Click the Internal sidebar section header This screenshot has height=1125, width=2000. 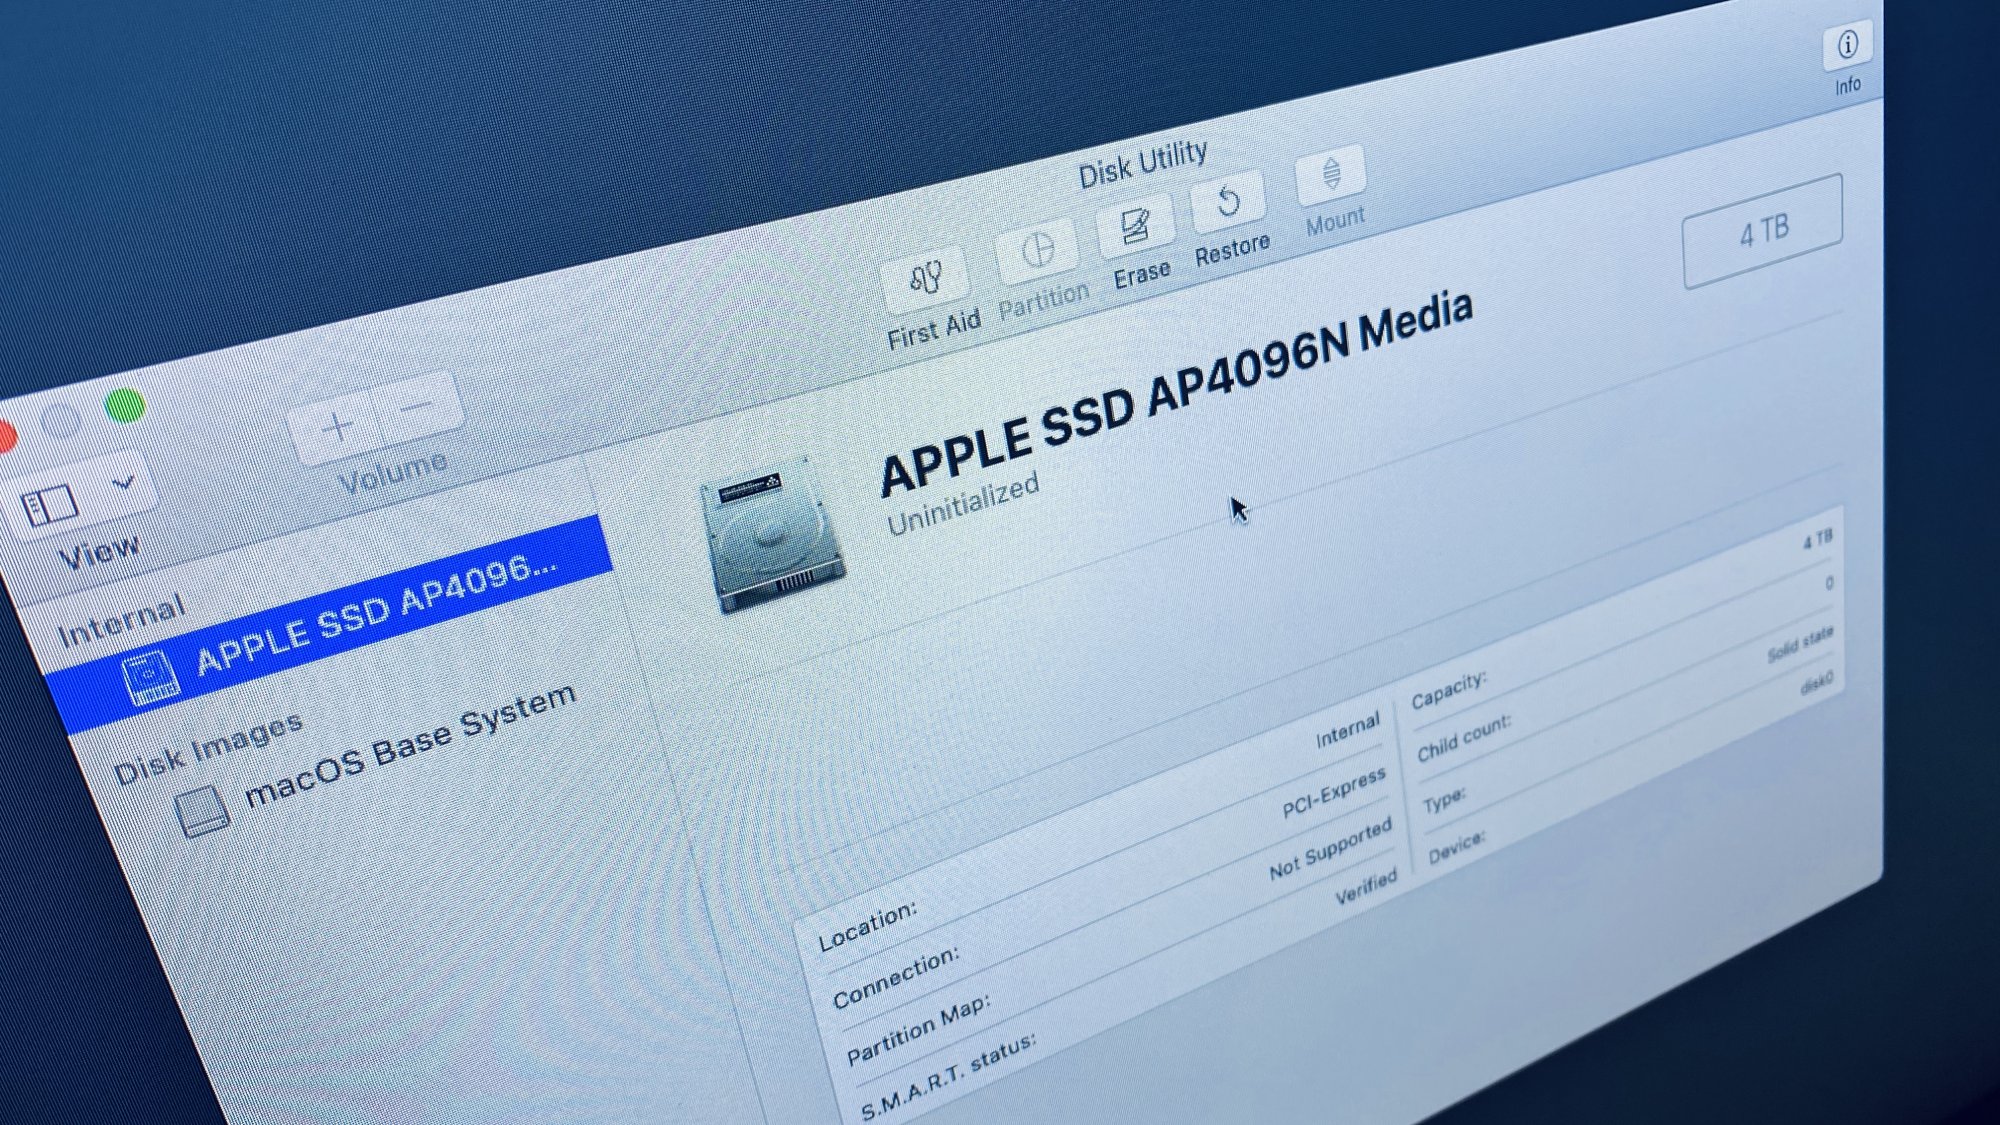point(122,620)
